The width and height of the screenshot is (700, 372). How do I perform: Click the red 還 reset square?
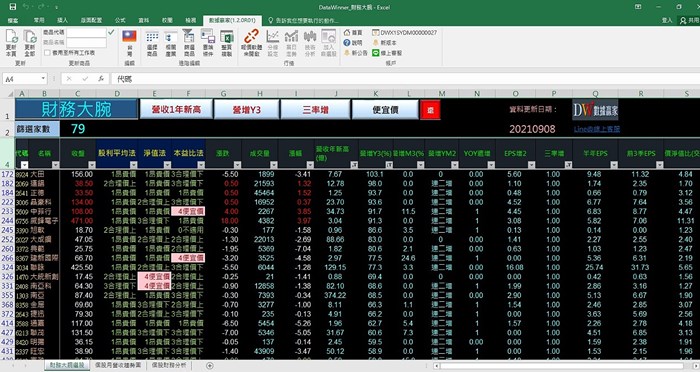click(430, 110)
